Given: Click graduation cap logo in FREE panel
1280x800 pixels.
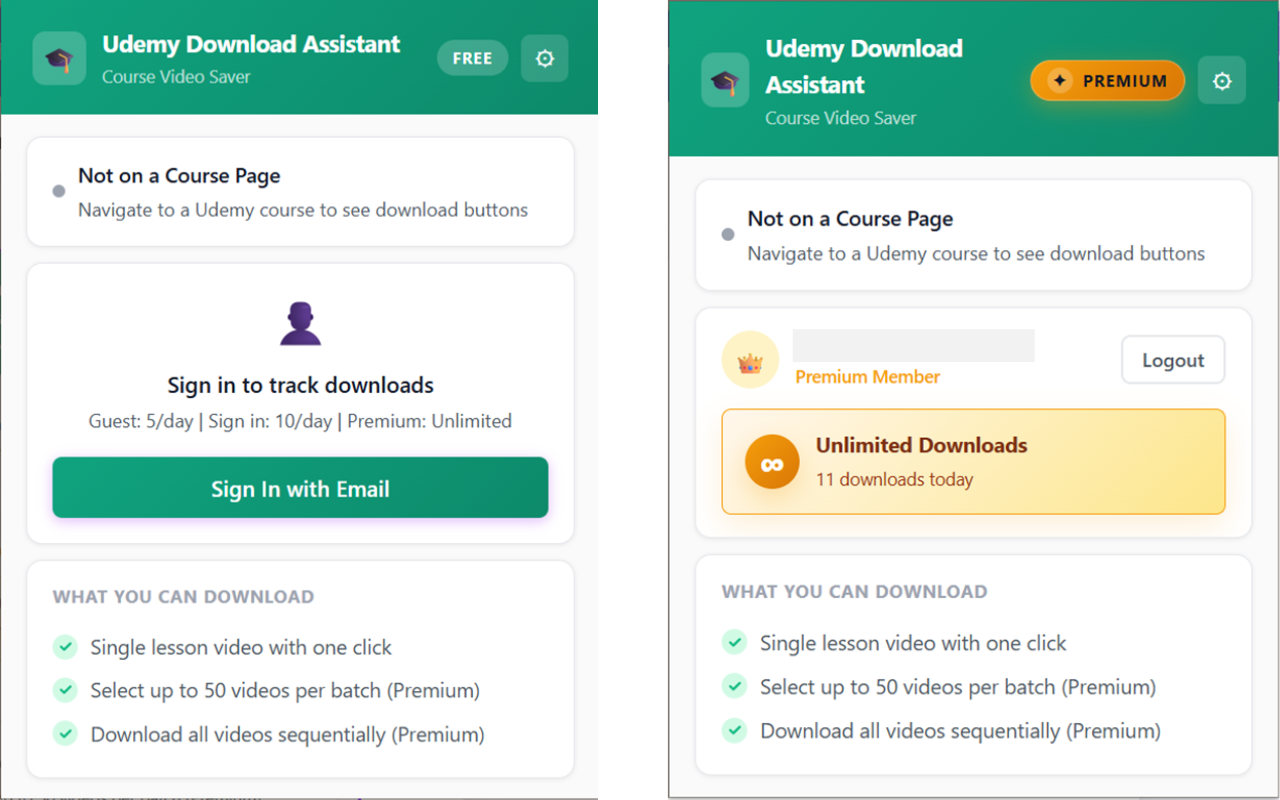Looking at the screenshot, I should pyautogui.click(x=59, y=59).
